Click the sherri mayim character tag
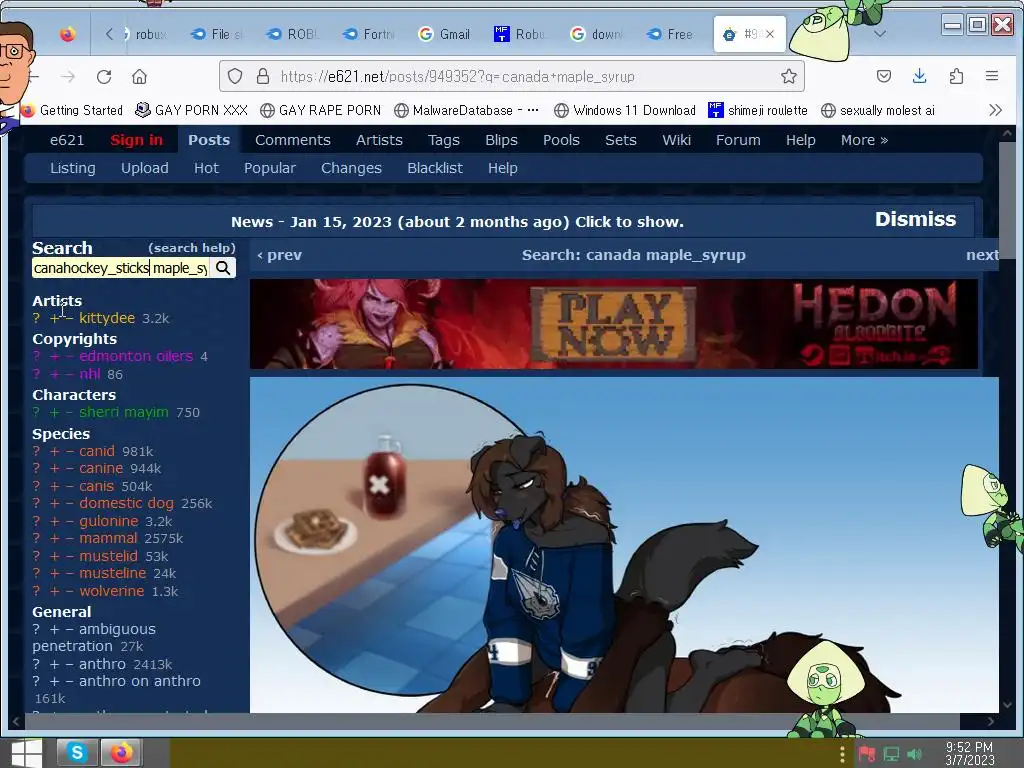 [123, 412]
